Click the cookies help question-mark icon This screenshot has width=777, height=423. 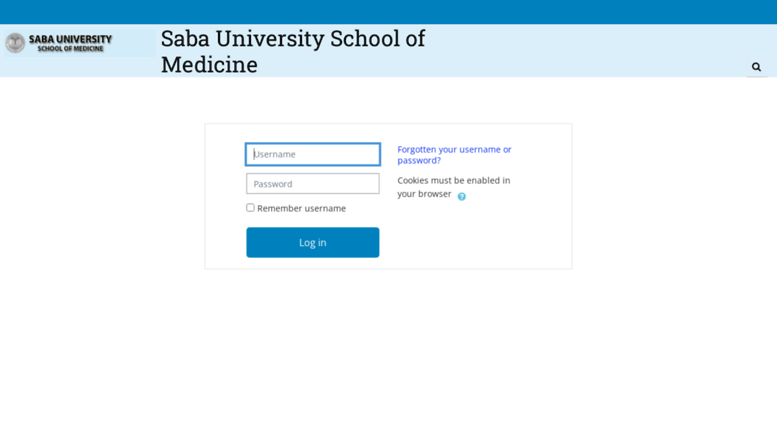point(461,197)
